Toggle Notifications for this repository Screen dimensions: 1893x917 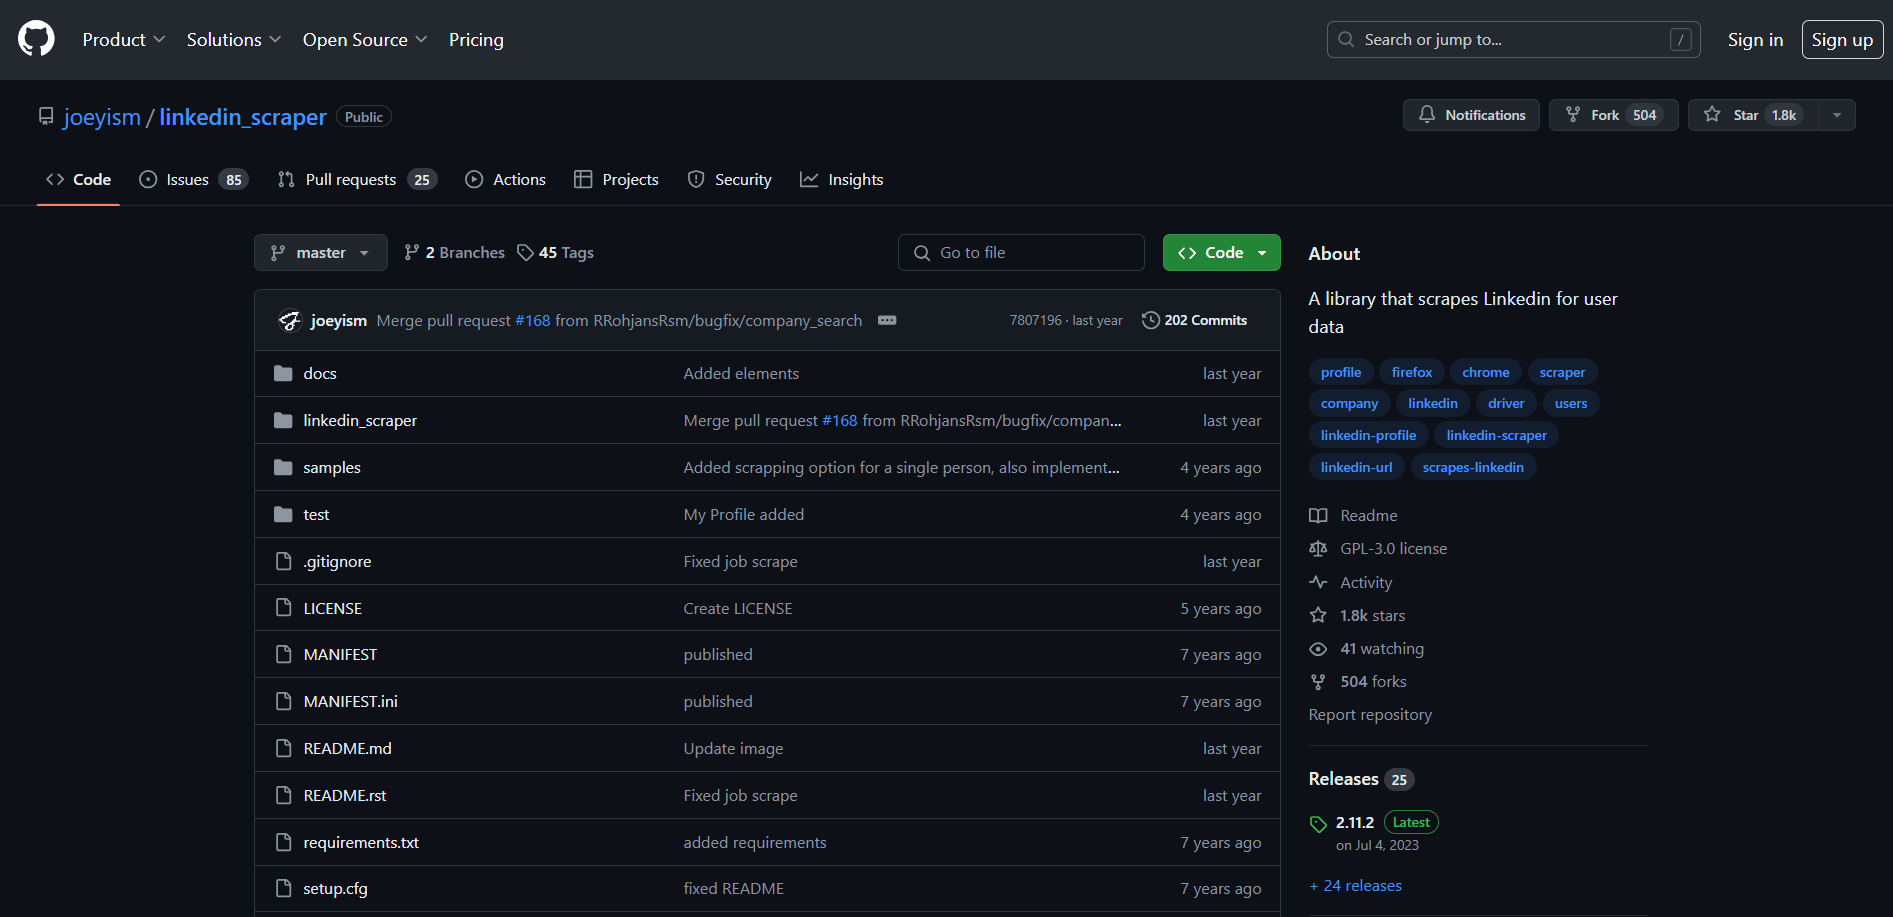pyautogui.click(x=1471, y=115)
